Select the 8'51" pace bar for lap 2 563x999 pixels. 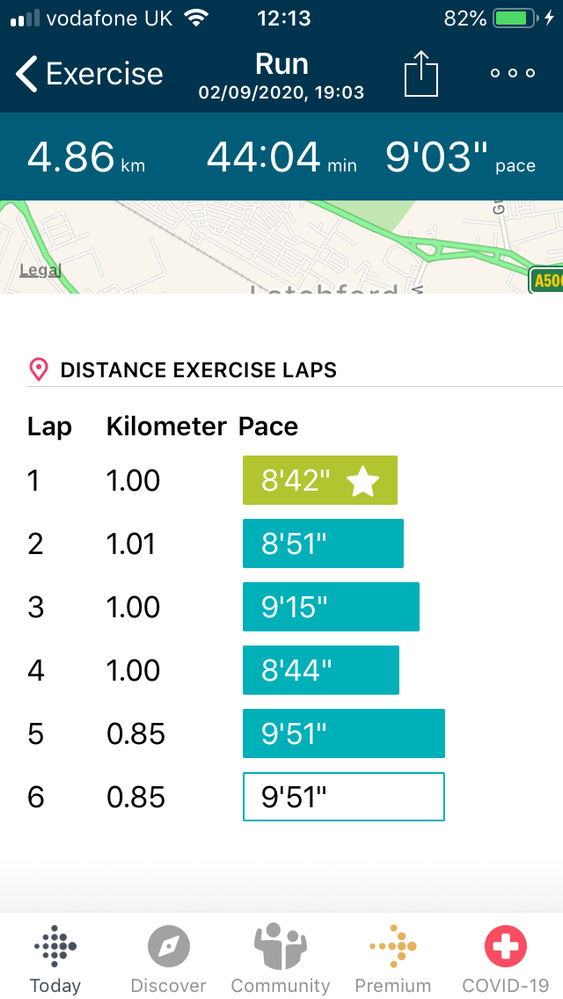pyautogui.click(x=323, y=543)
